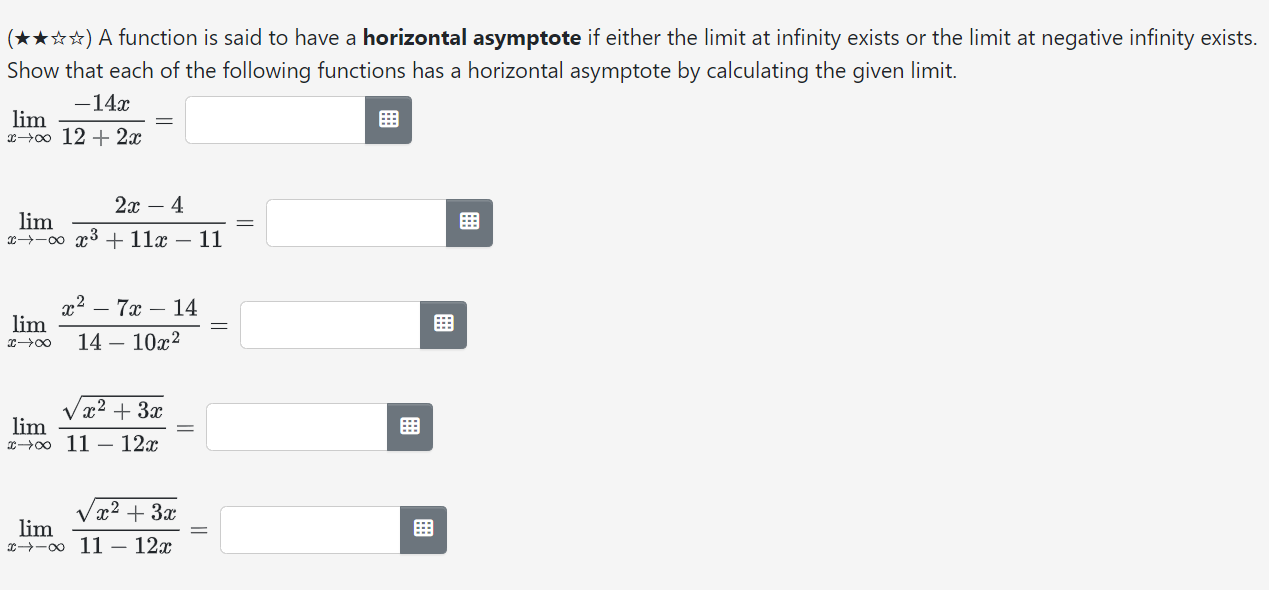The height and width of the screenshot is (590, 1269).
Task: Click the equals sign before the last answer box
Action: [x=198, y=529]
